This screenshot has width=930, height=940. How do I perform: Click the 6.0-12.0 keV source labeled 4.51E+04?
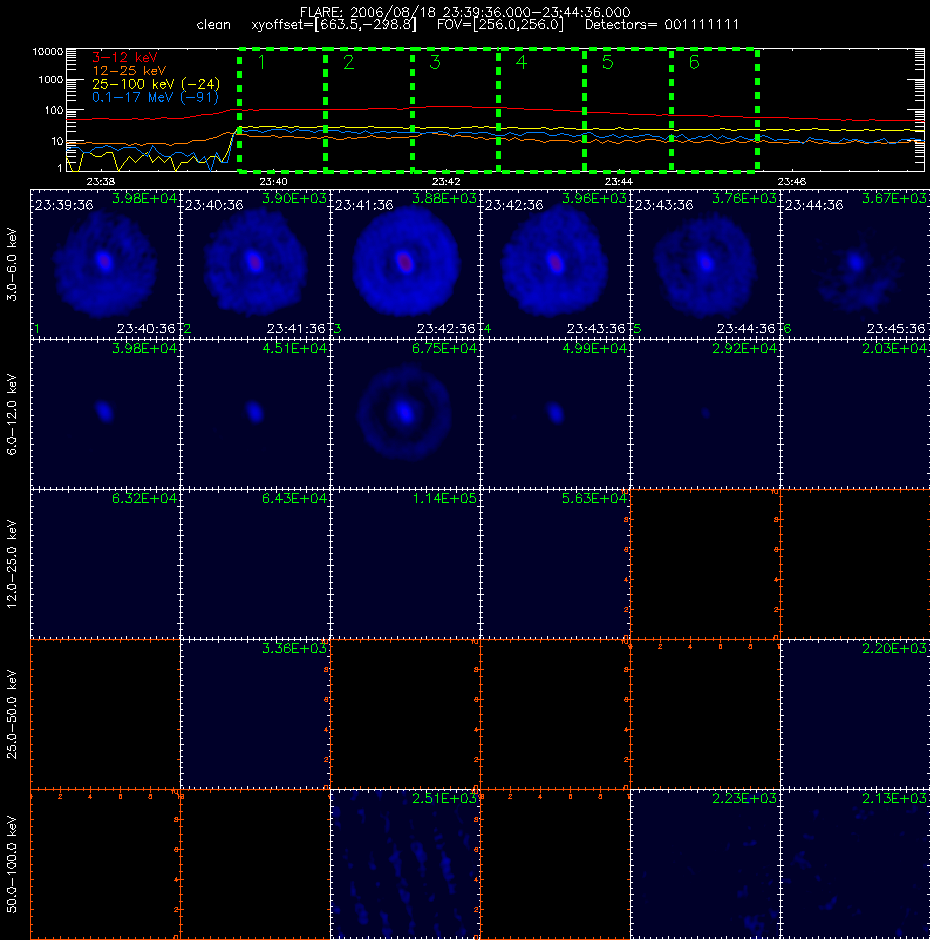click(255, 414)
